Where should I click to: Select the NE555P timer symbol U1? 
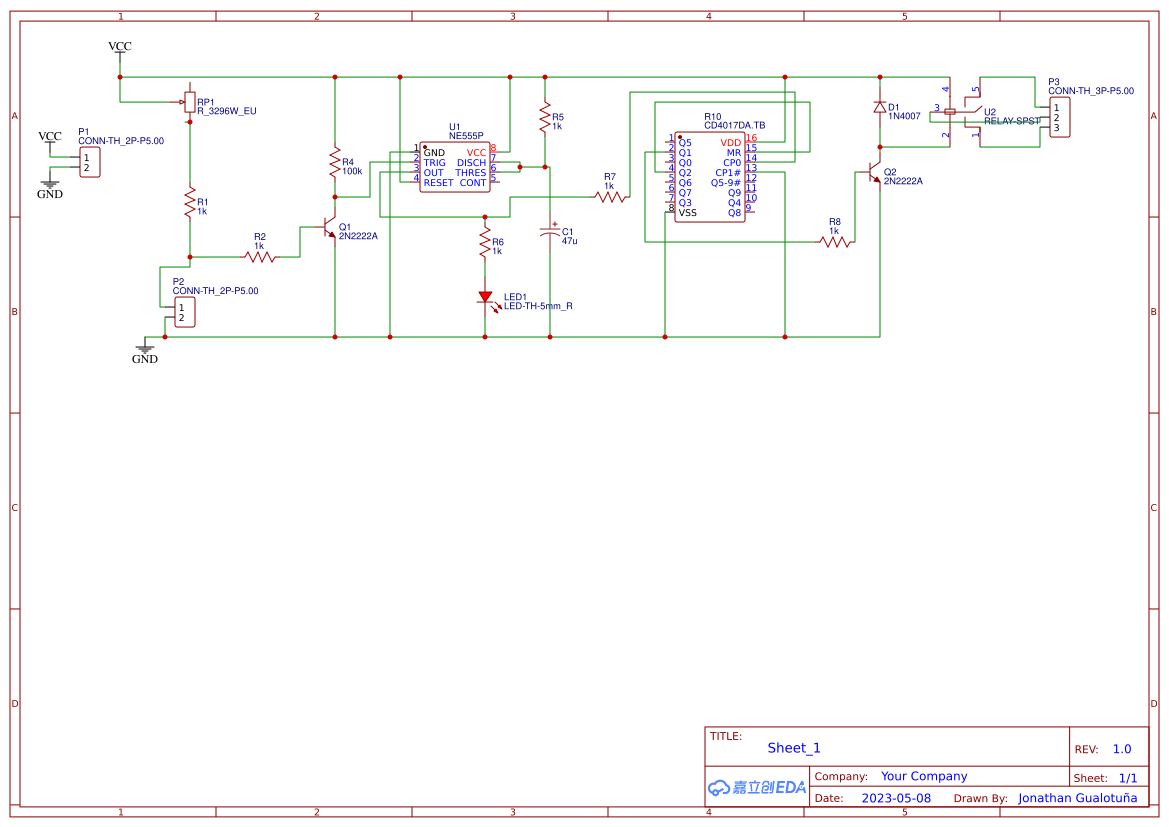click(456, 166)
